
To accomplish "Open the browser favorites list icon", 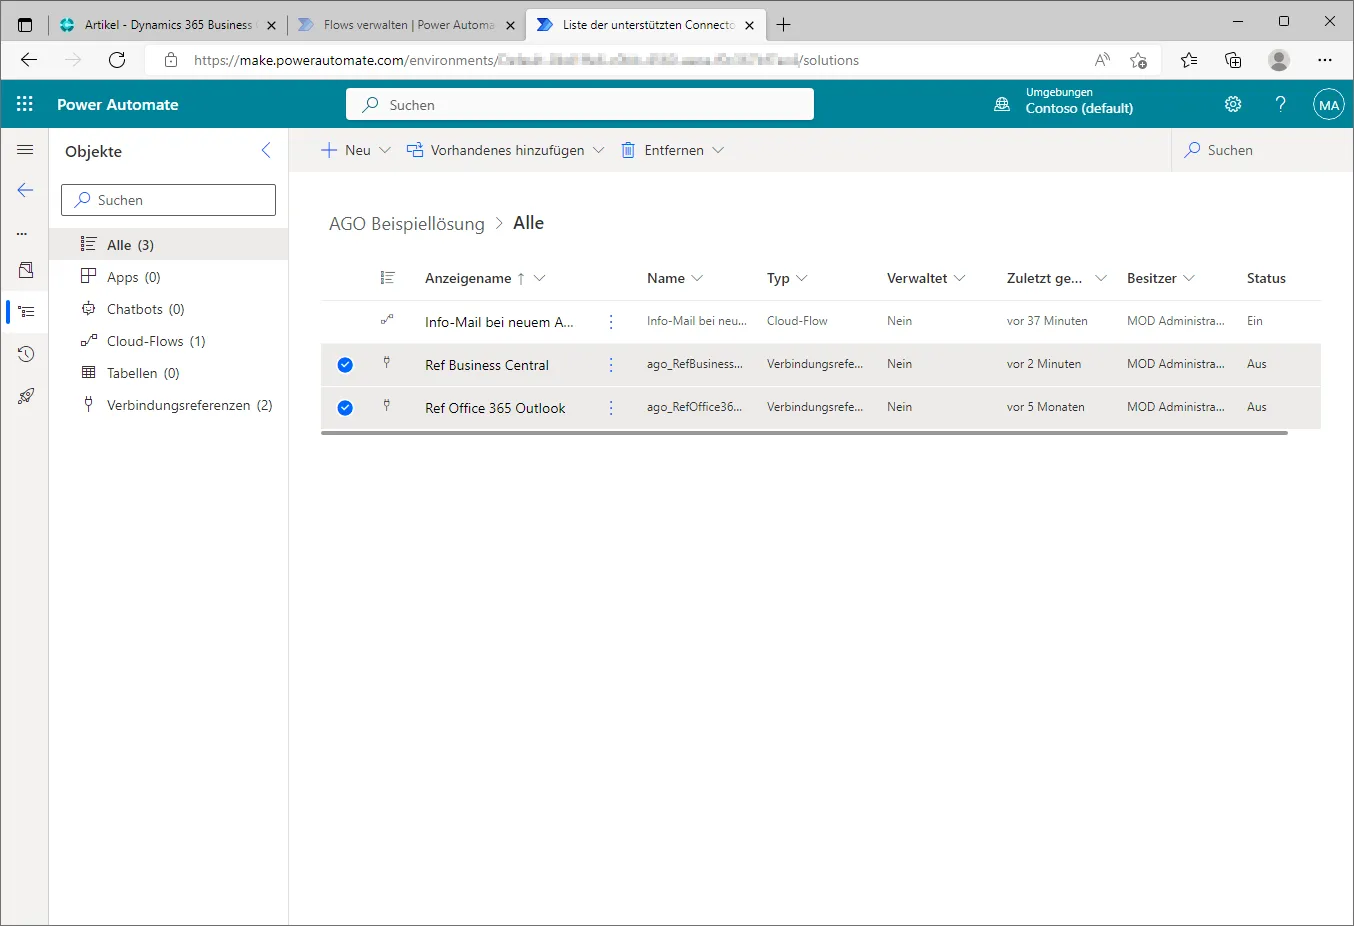I will (x=1189, y=60).
